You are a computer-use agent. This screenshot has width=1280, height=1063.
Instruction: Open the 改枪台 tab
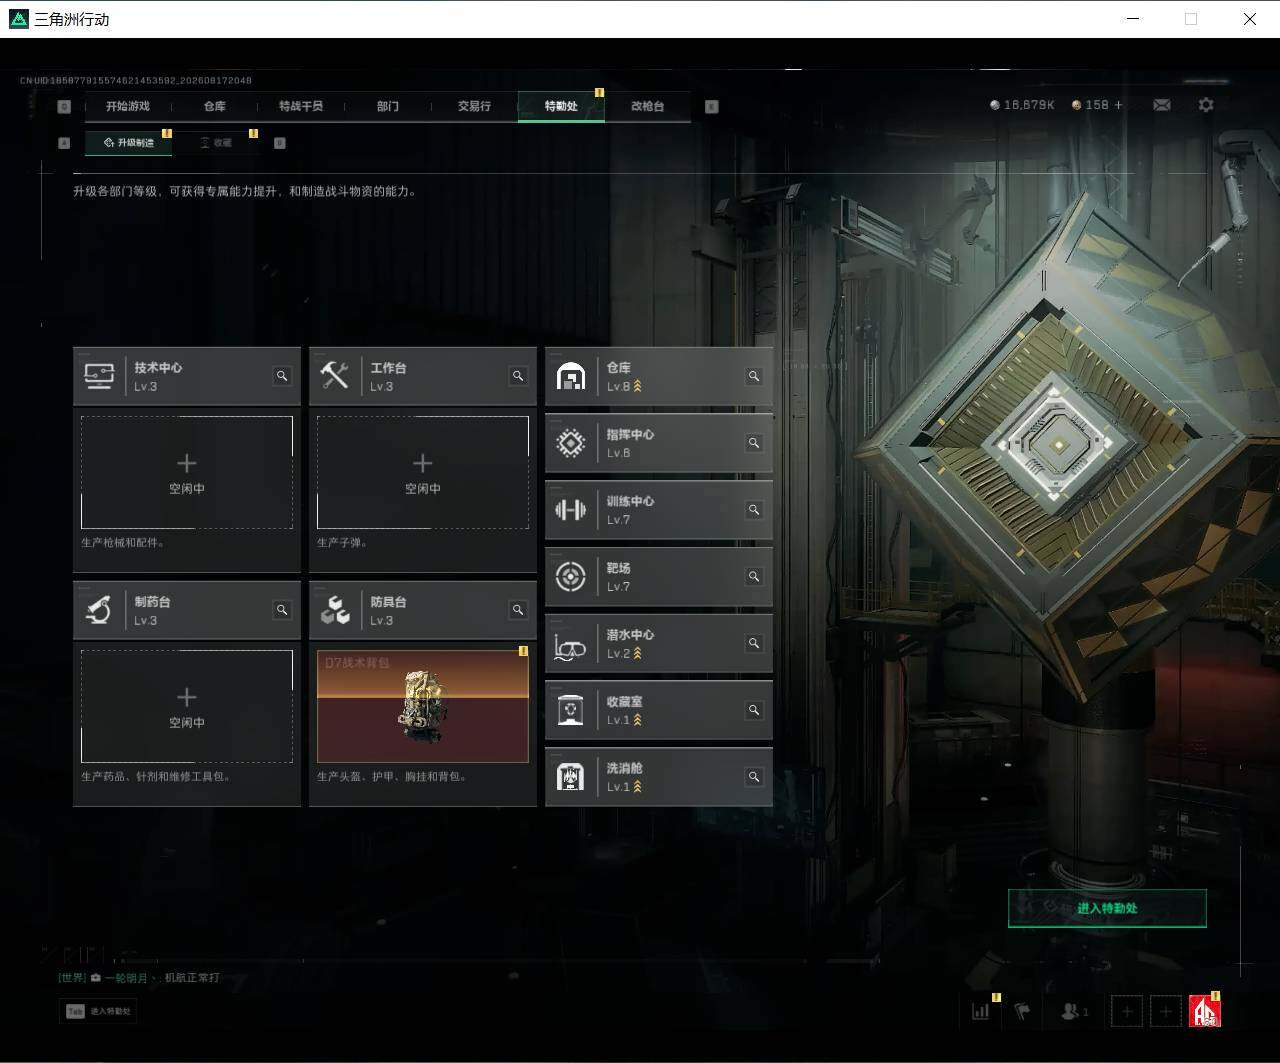[x=648, y=106]
